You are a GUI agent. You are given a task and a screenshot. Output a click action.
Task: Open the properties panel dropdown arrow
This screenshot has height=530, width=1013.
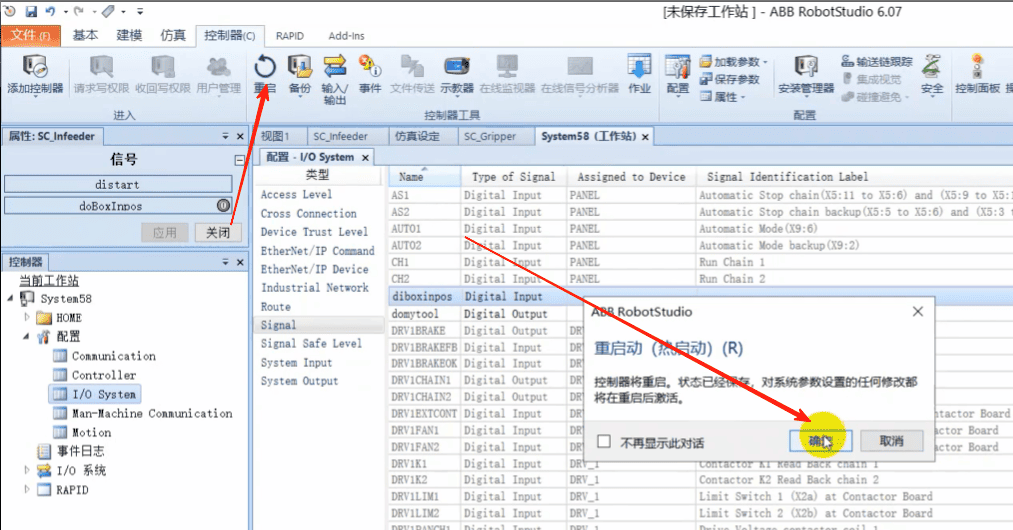pos(225,136)
